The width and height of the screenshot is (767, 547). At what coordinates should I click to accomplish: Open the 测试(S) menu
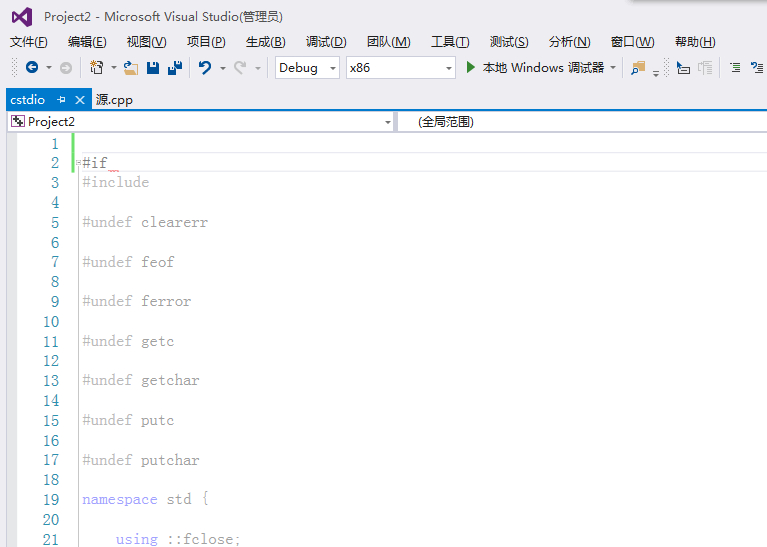point(509,42)
